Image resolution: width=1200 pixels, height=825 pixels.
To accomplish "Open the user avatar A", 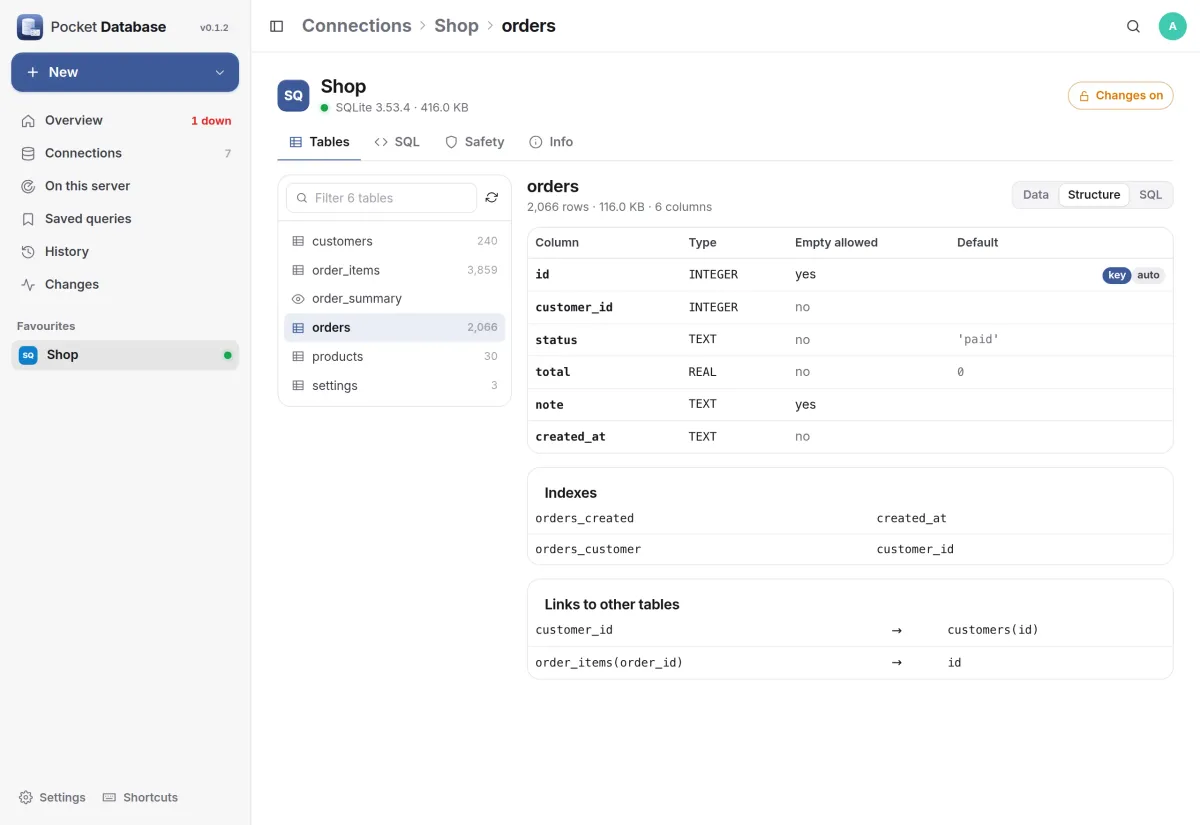I will 1172,27.
